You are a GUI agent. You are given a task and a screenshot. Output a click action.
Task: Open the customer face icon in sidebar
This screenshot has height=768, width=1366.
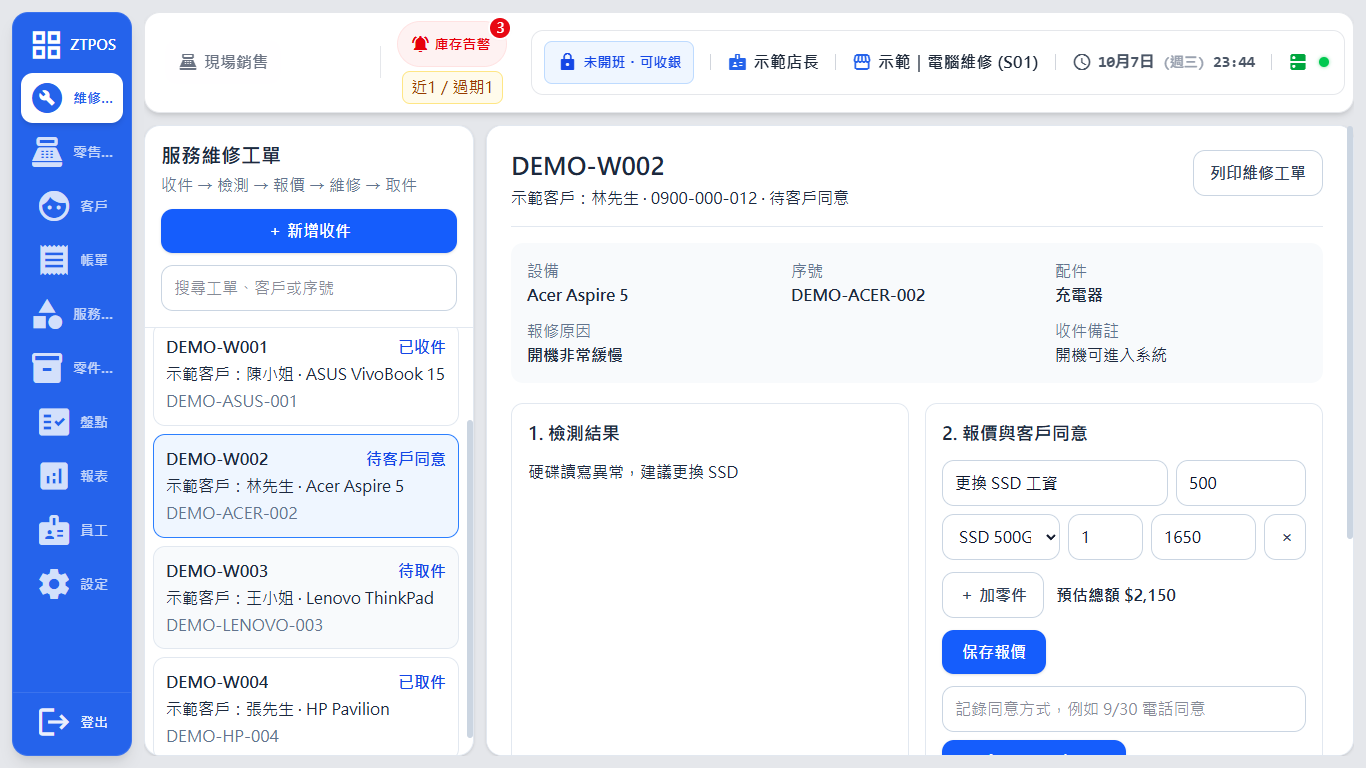click(x=54, y=206)
